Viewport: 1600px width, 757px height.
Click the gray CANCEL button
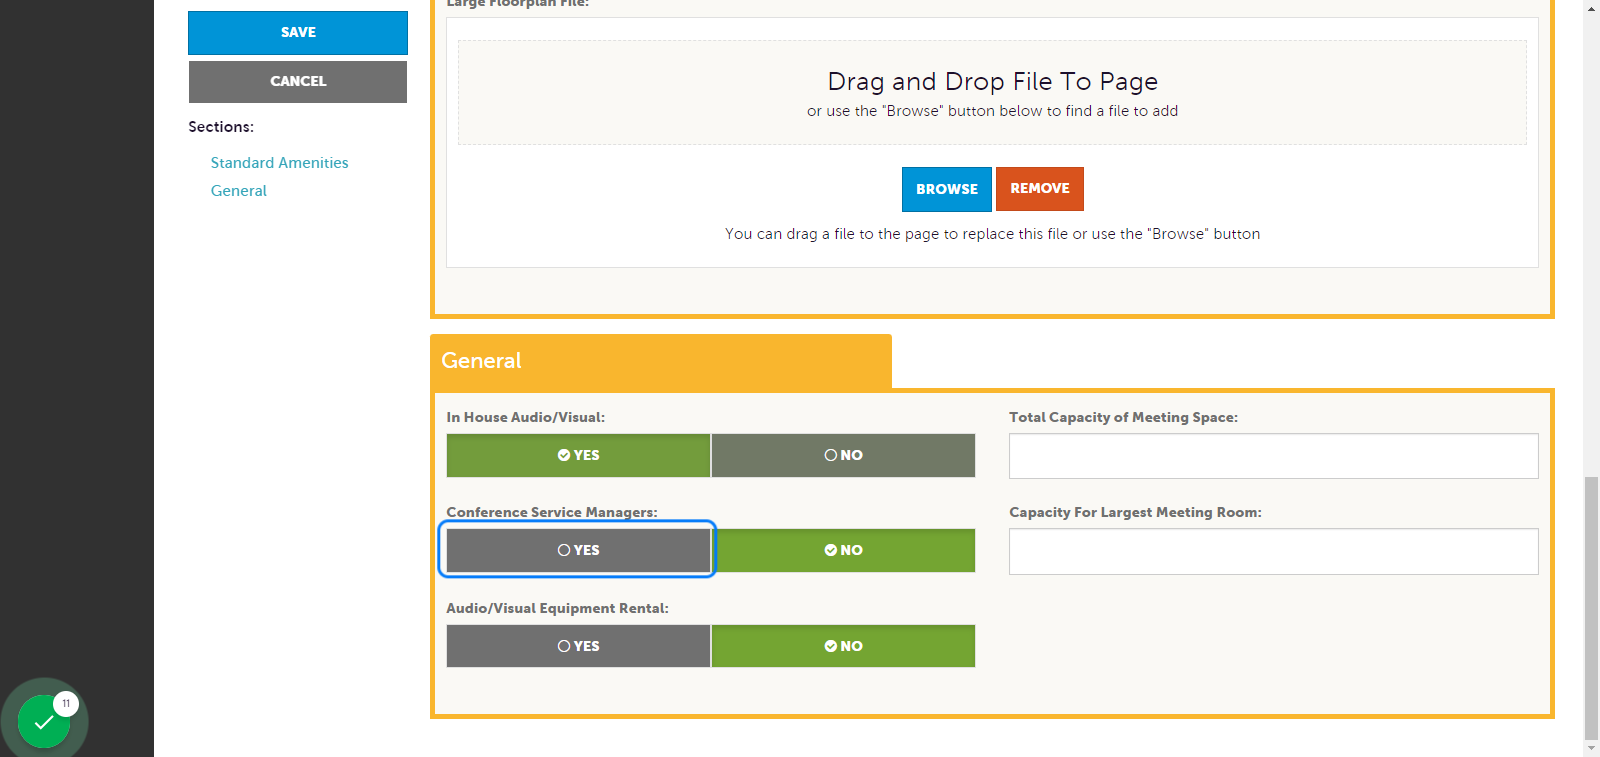pyautogui.click(x=298, y=82)
